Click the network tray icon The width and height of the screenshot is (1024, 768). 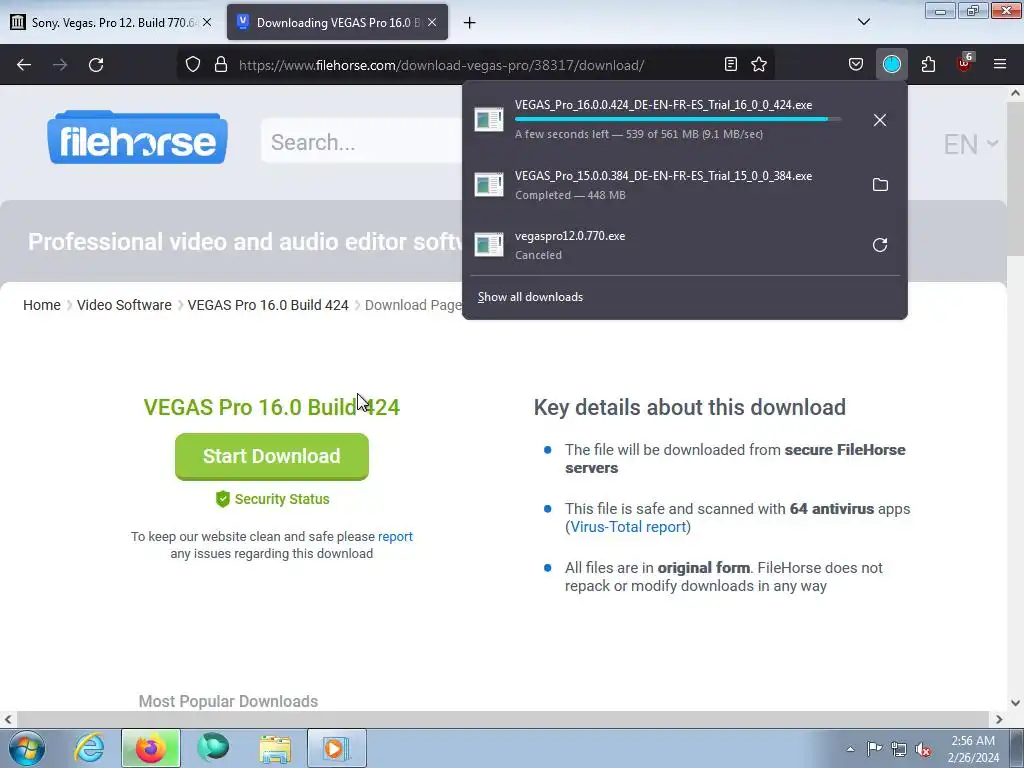pos(899,749)
